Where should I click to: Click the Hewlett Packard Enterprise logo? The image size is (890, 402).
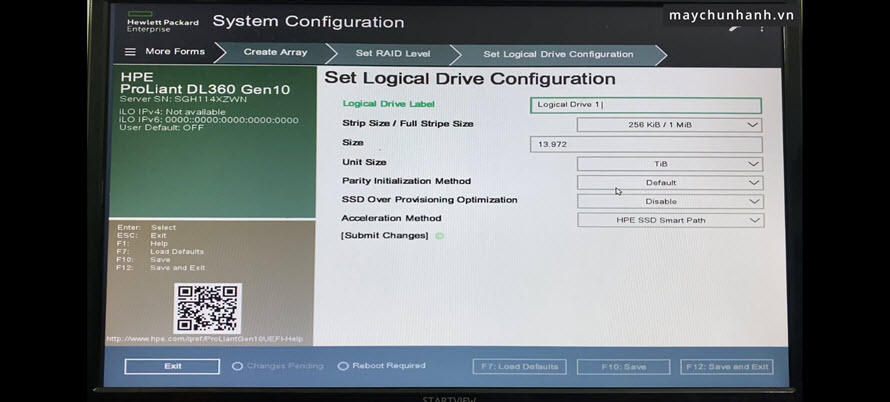pos(162,22)
